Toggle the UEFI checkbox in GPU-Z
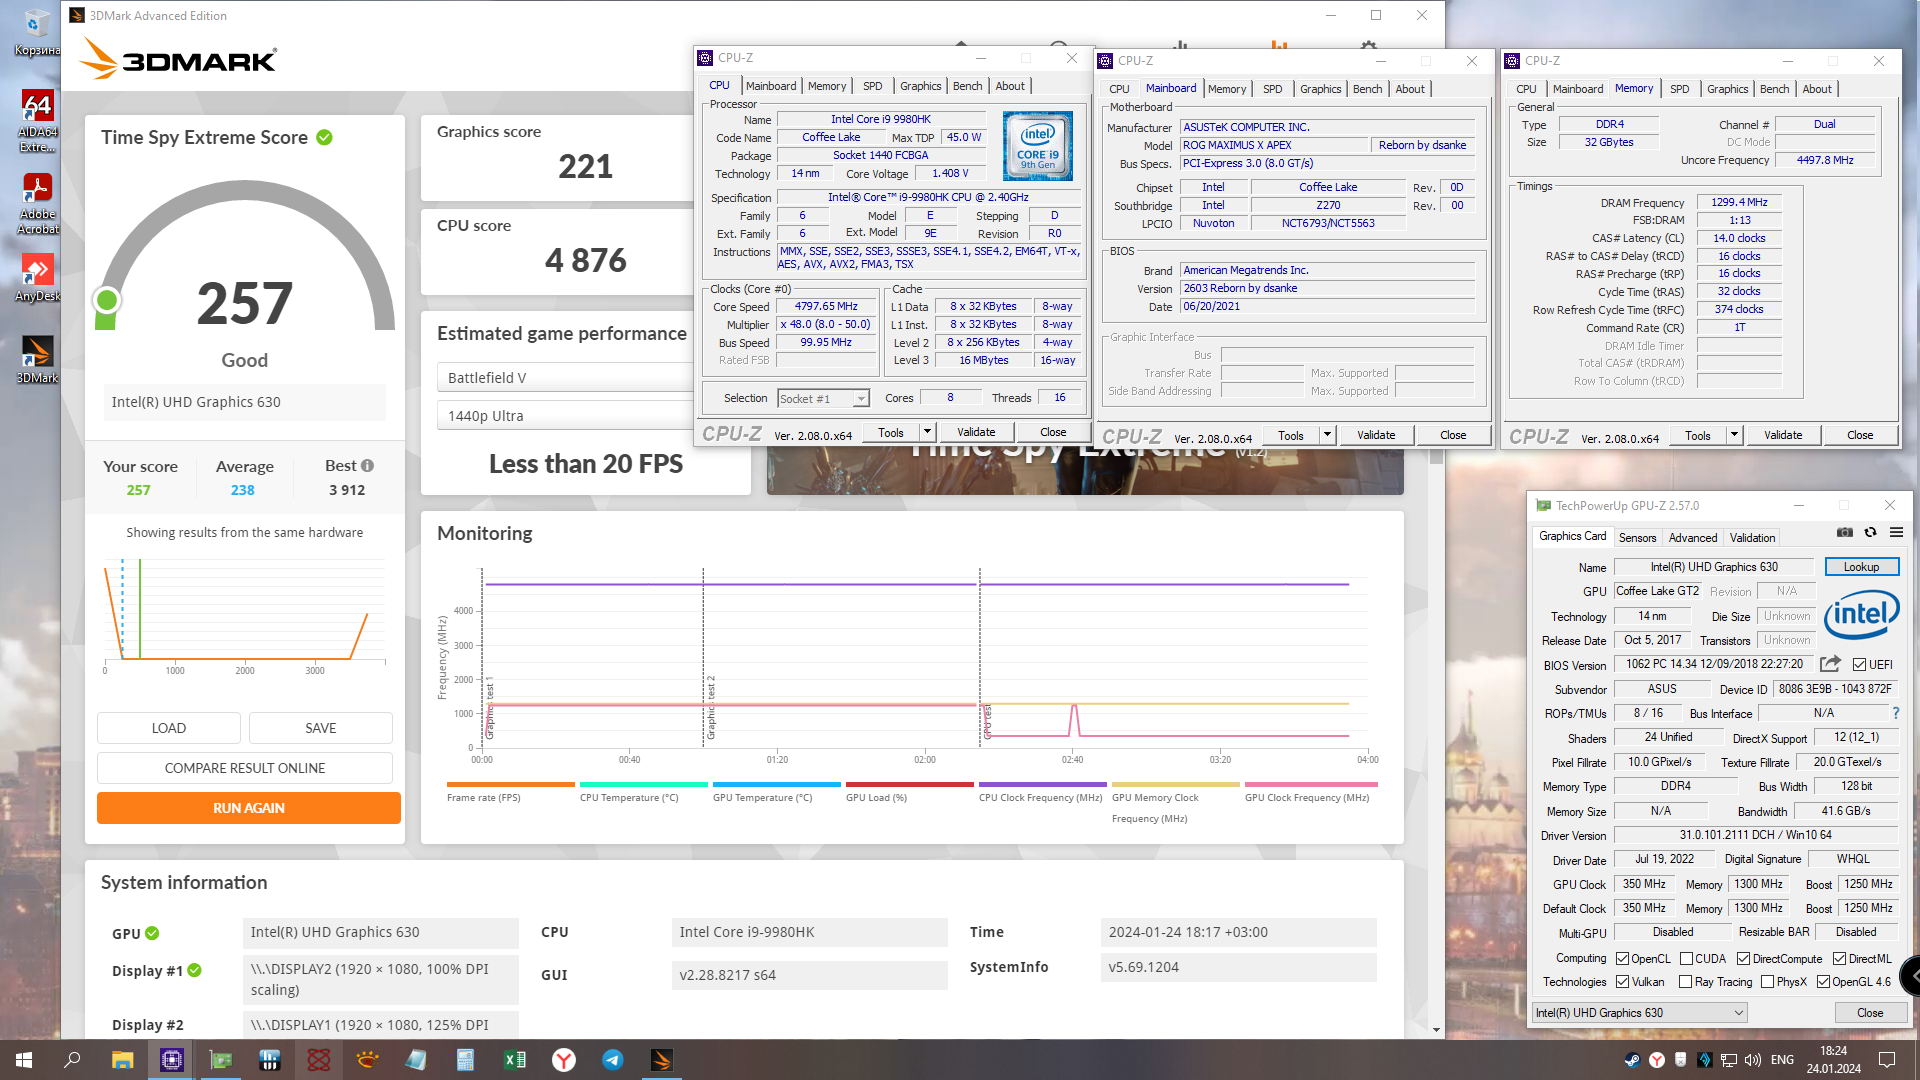The height and width of the screenshot is (1080, 1920). pyautogui.click(x=1859, y=665)
